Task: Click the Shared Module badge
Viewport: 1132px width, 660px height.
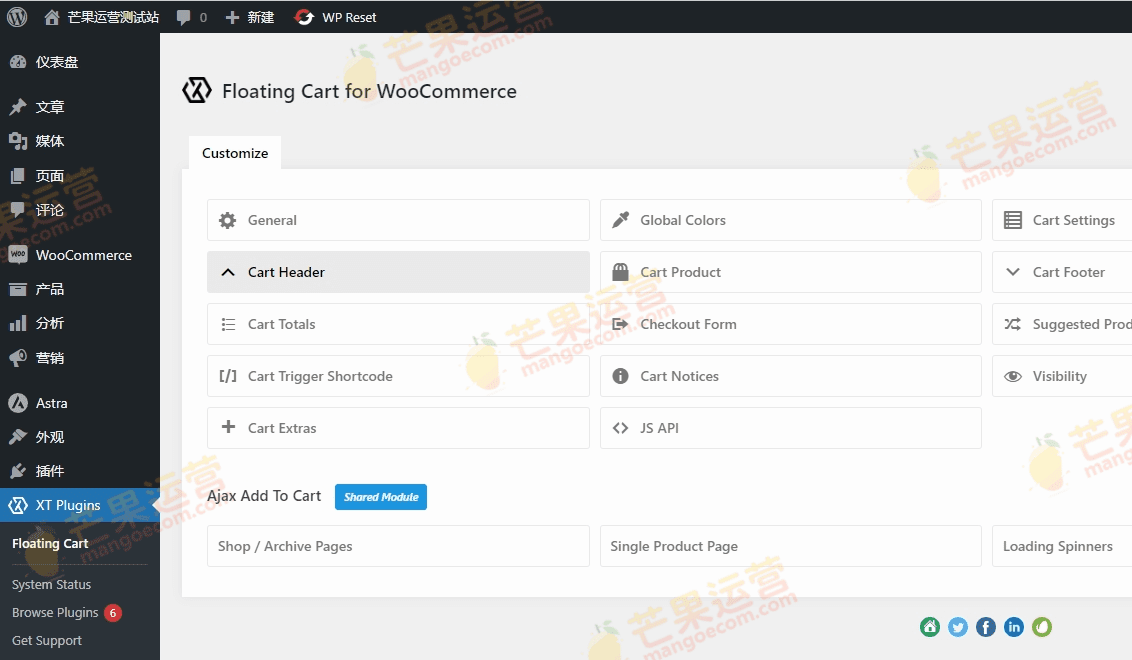Action: pos(380,497)
